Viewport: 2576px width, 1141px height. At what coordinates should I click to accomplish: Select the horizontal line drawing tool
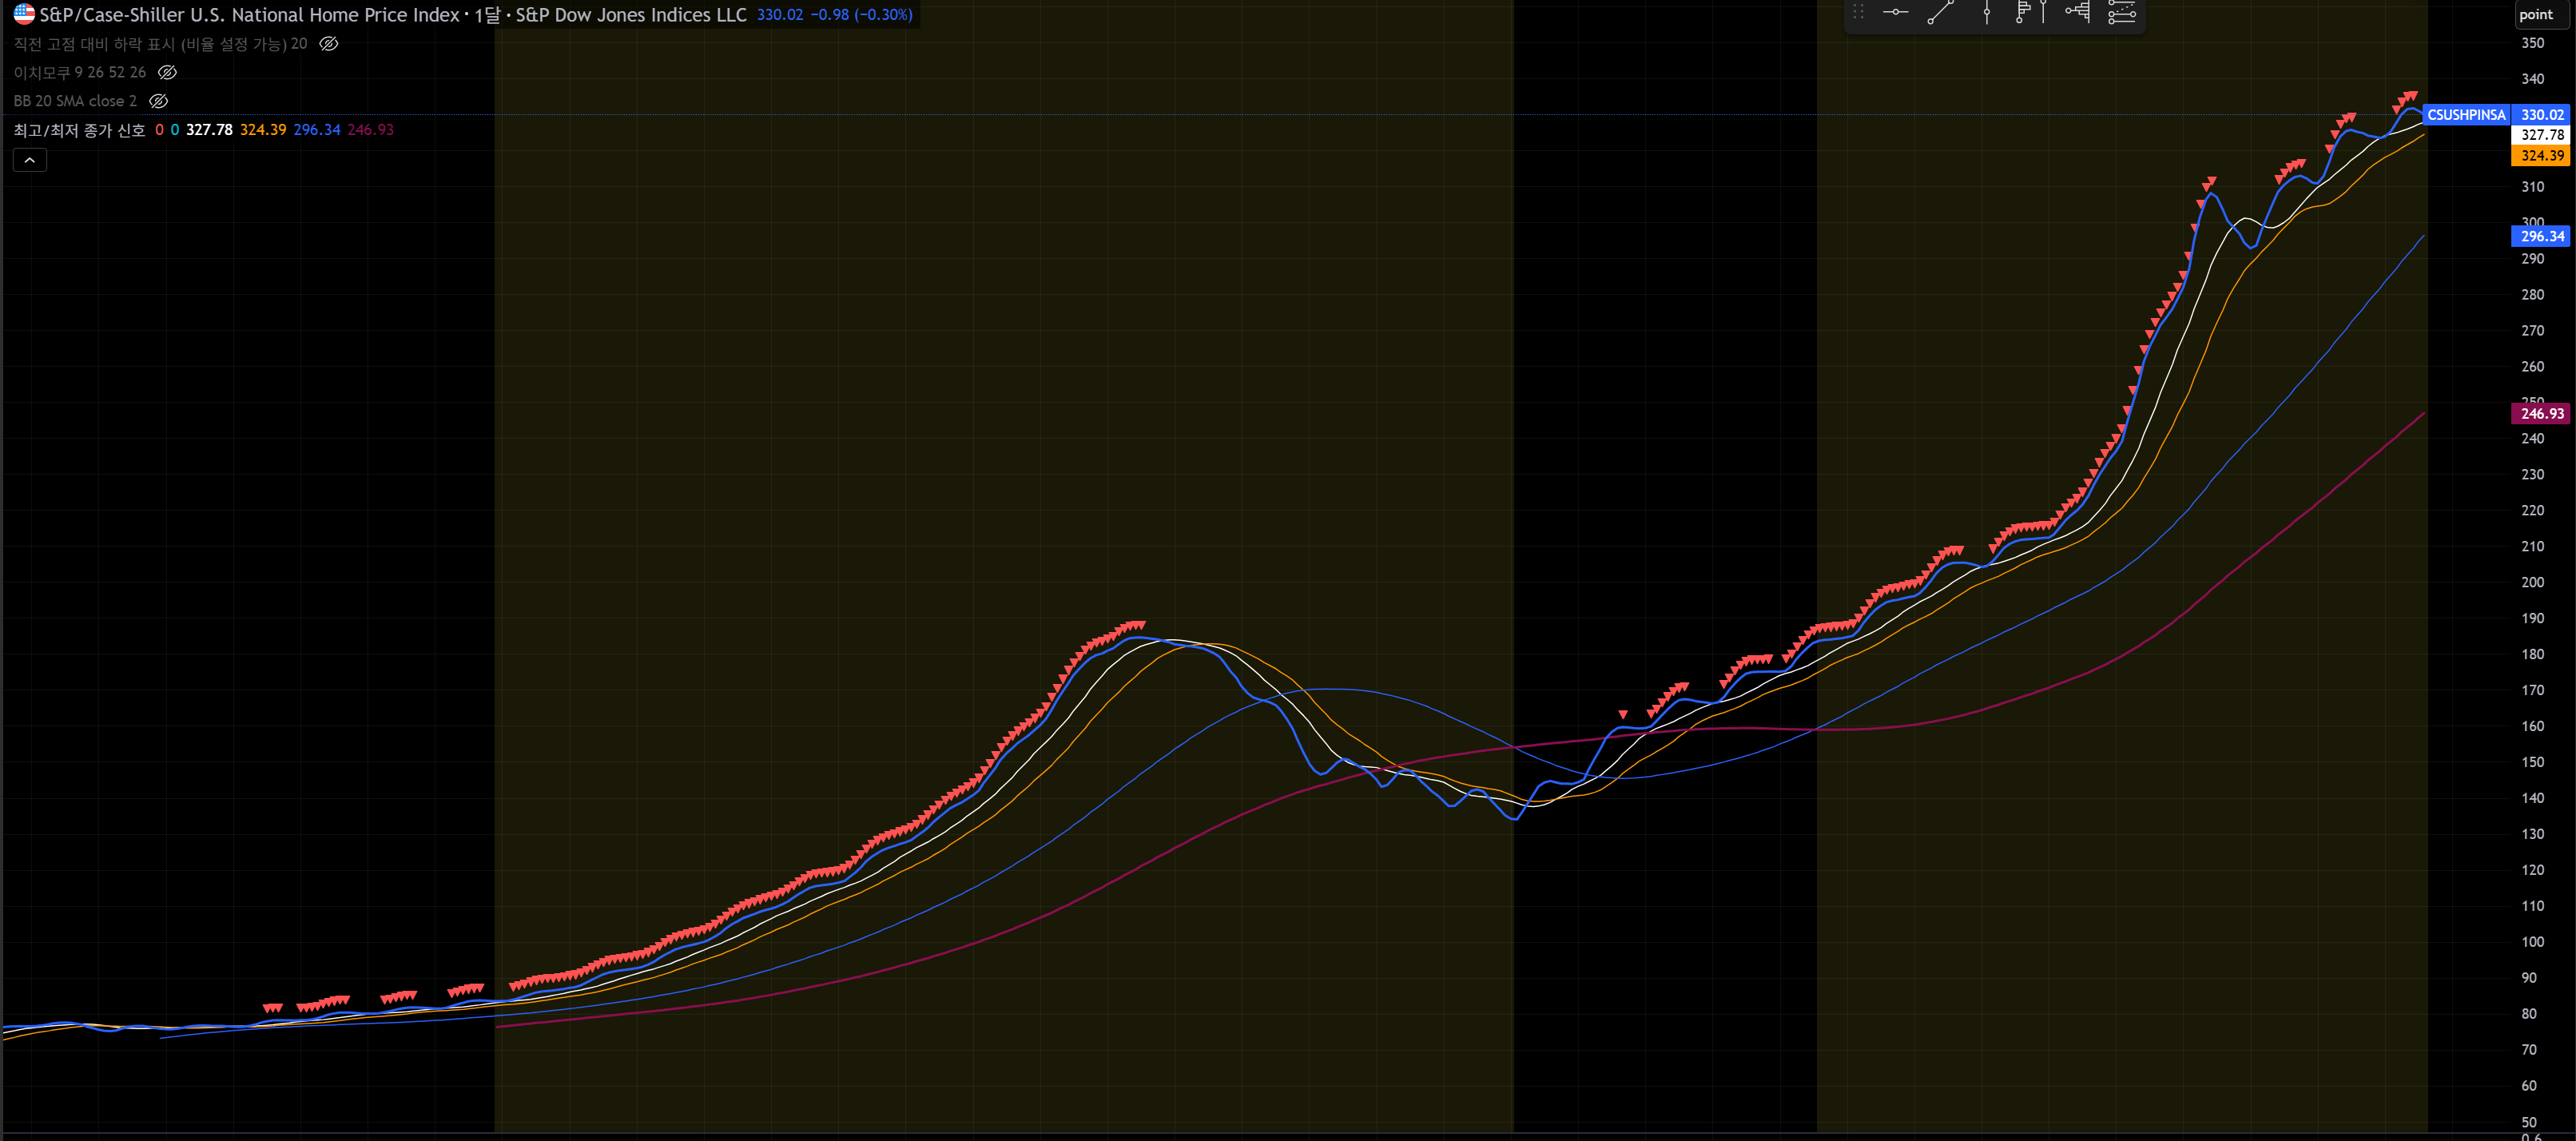(x=1895, y=13)
